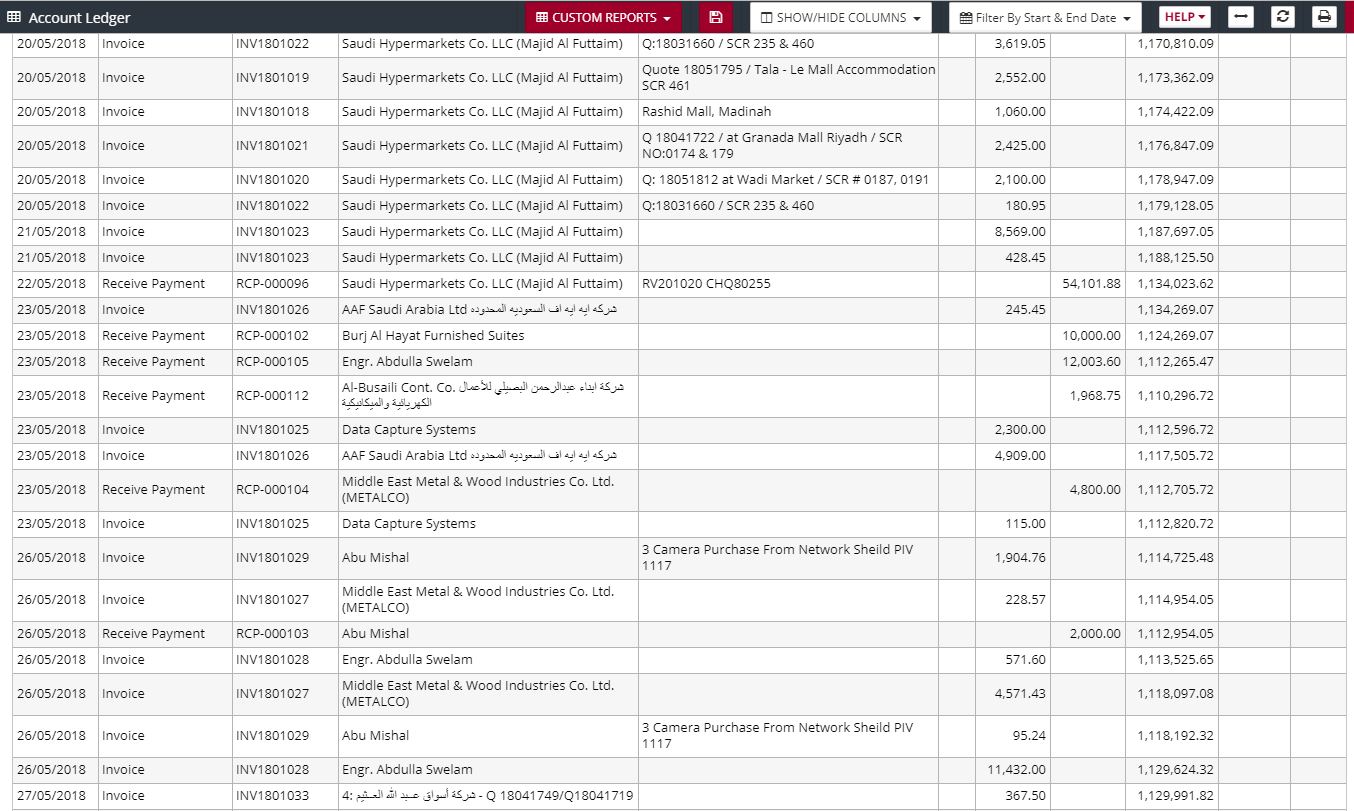Click debit amount 2,300.00
Screen dimensions: 1354x811
coord(1020,430)
